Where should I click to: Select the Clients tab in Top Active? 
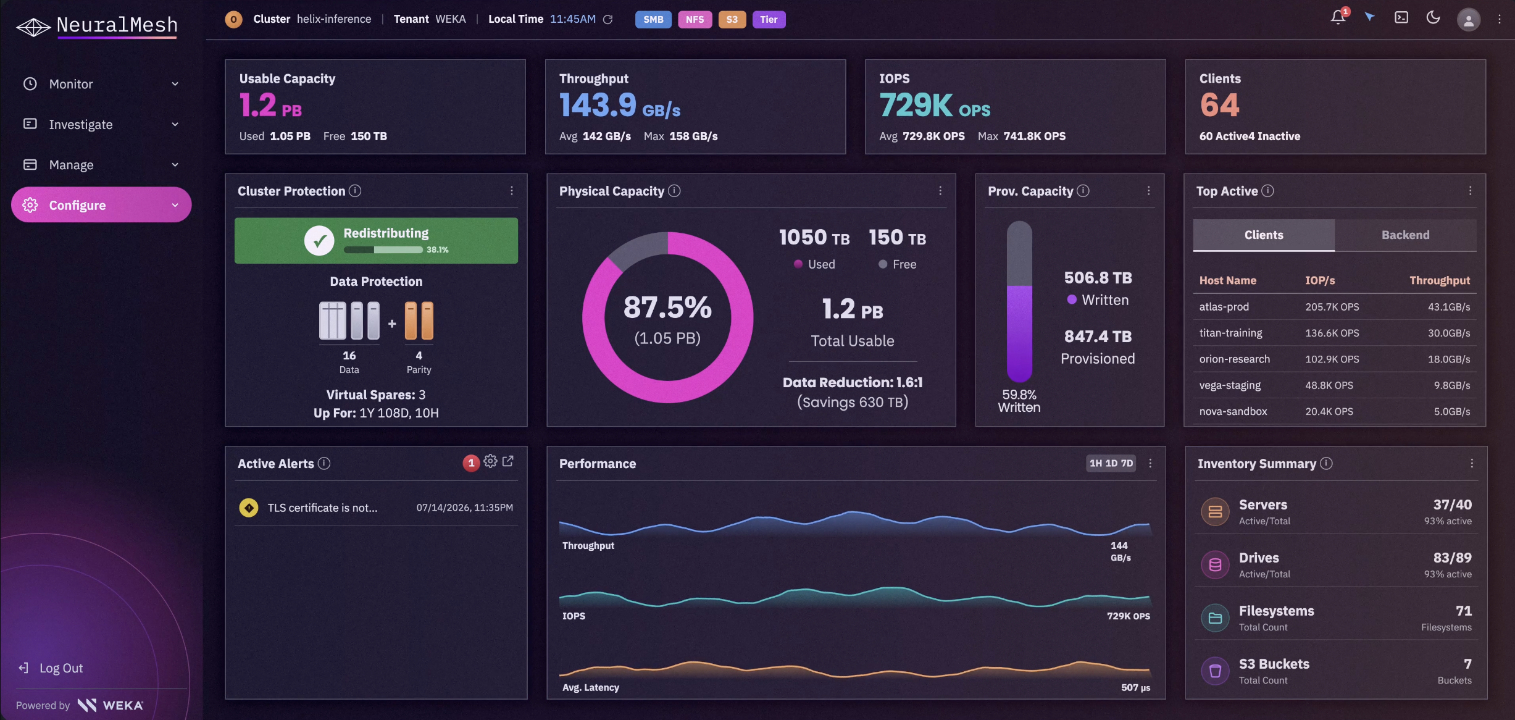[1264, 235]
